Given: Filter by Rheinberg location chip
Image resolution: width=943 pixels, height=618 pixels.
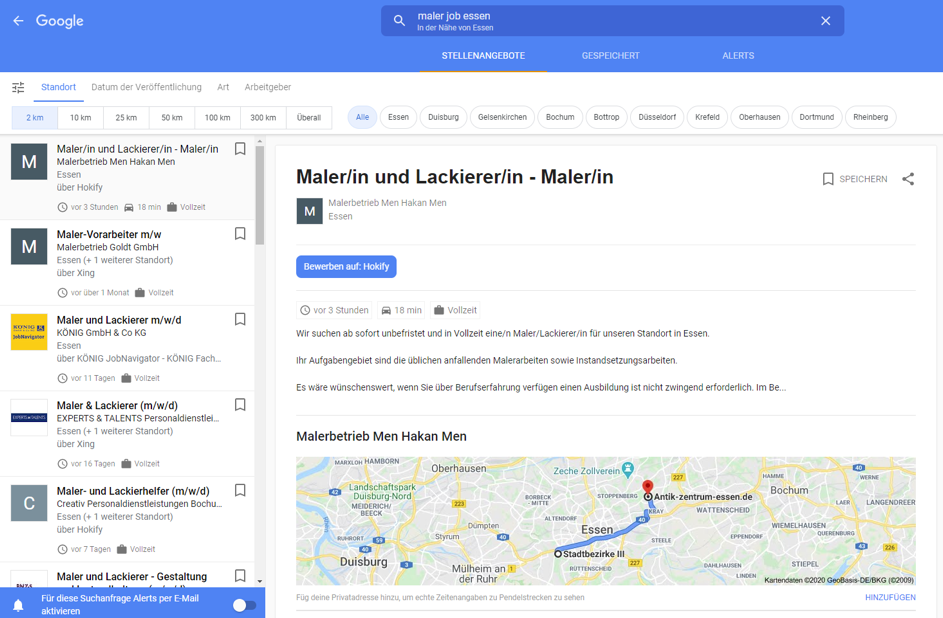Looking at the screenshot, I should click(x=870, y=117).
